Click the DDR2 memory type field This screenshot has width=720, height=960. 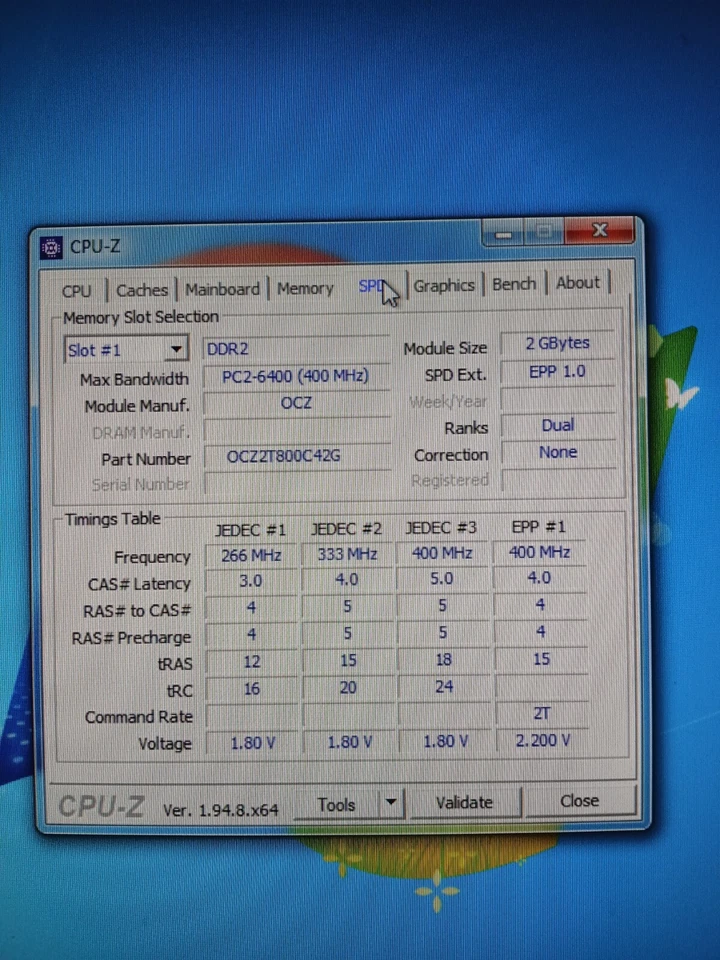[x=296, y=349]
